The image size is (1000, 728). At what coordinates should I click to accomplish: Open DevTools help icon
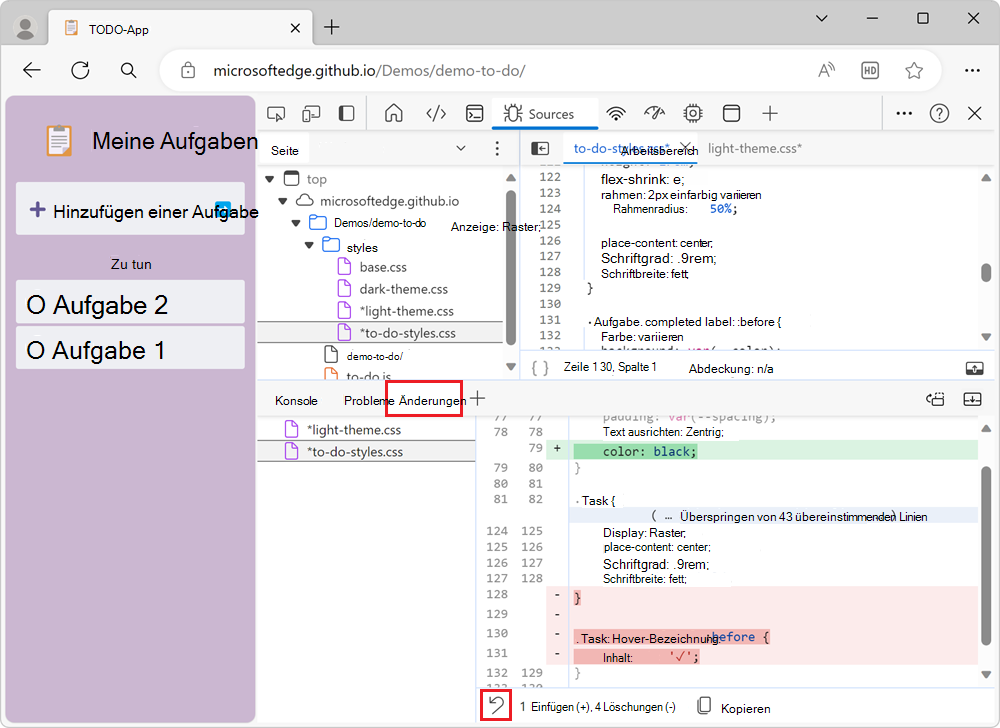[939, 113]
